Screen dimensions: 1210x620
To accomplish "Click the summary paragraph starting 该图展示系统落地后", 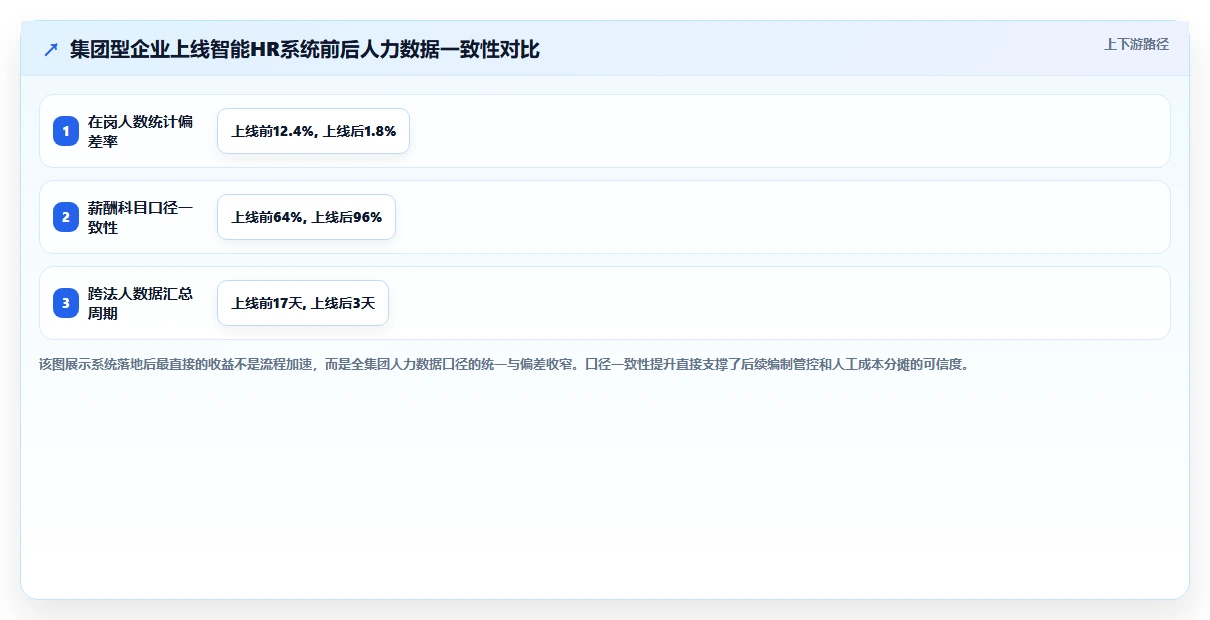I will (504, 364).
